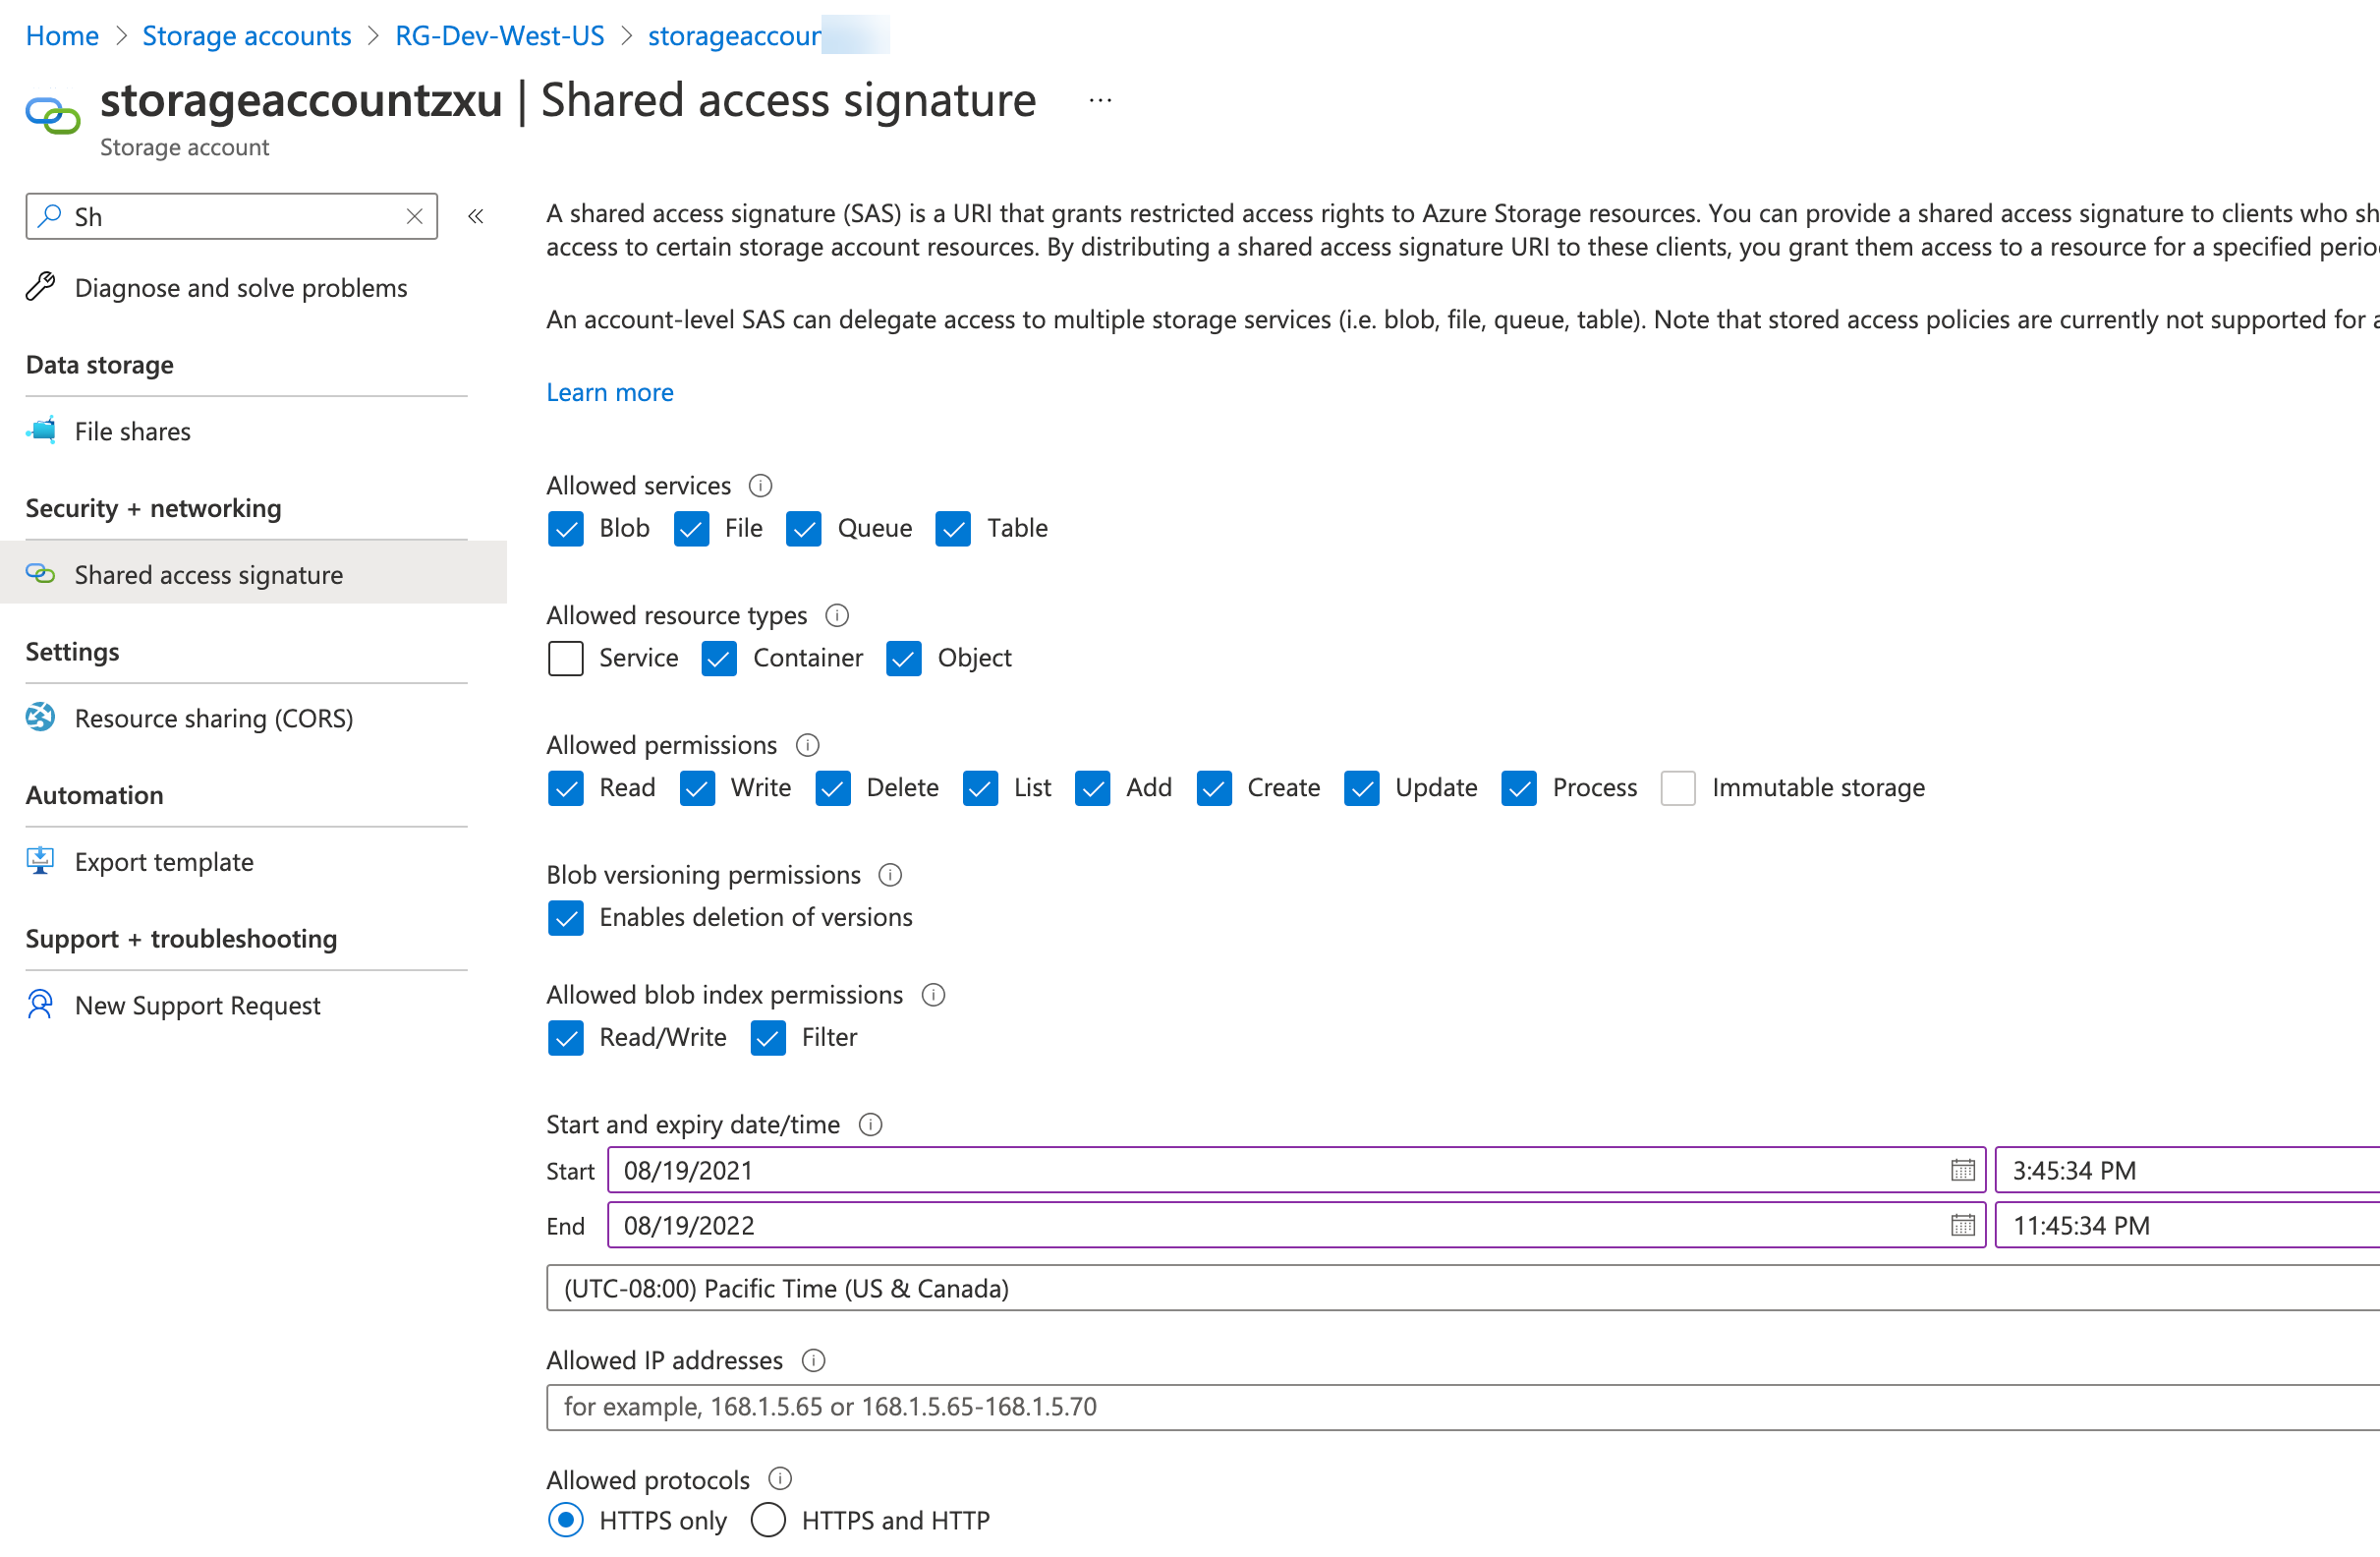2380x1557 pixels.
Task: Select the HTTPS and HTTP radio option
Action: click(x=768, y=1520)
